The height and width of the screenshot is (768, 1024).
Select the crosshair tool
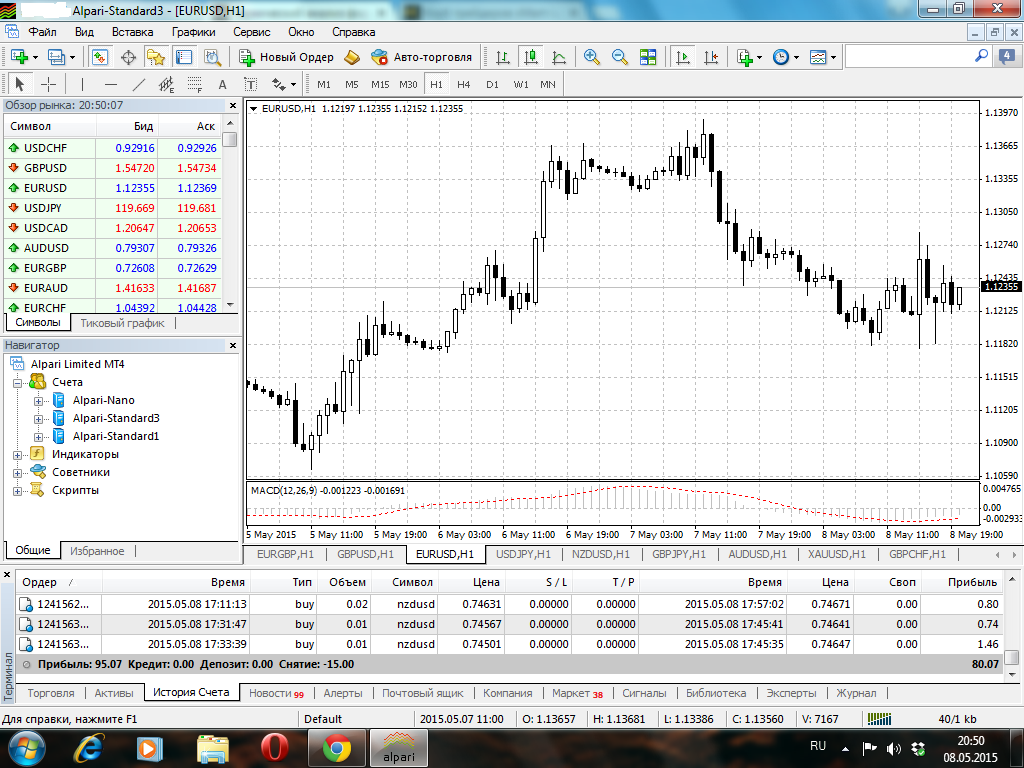coord(48,84)
